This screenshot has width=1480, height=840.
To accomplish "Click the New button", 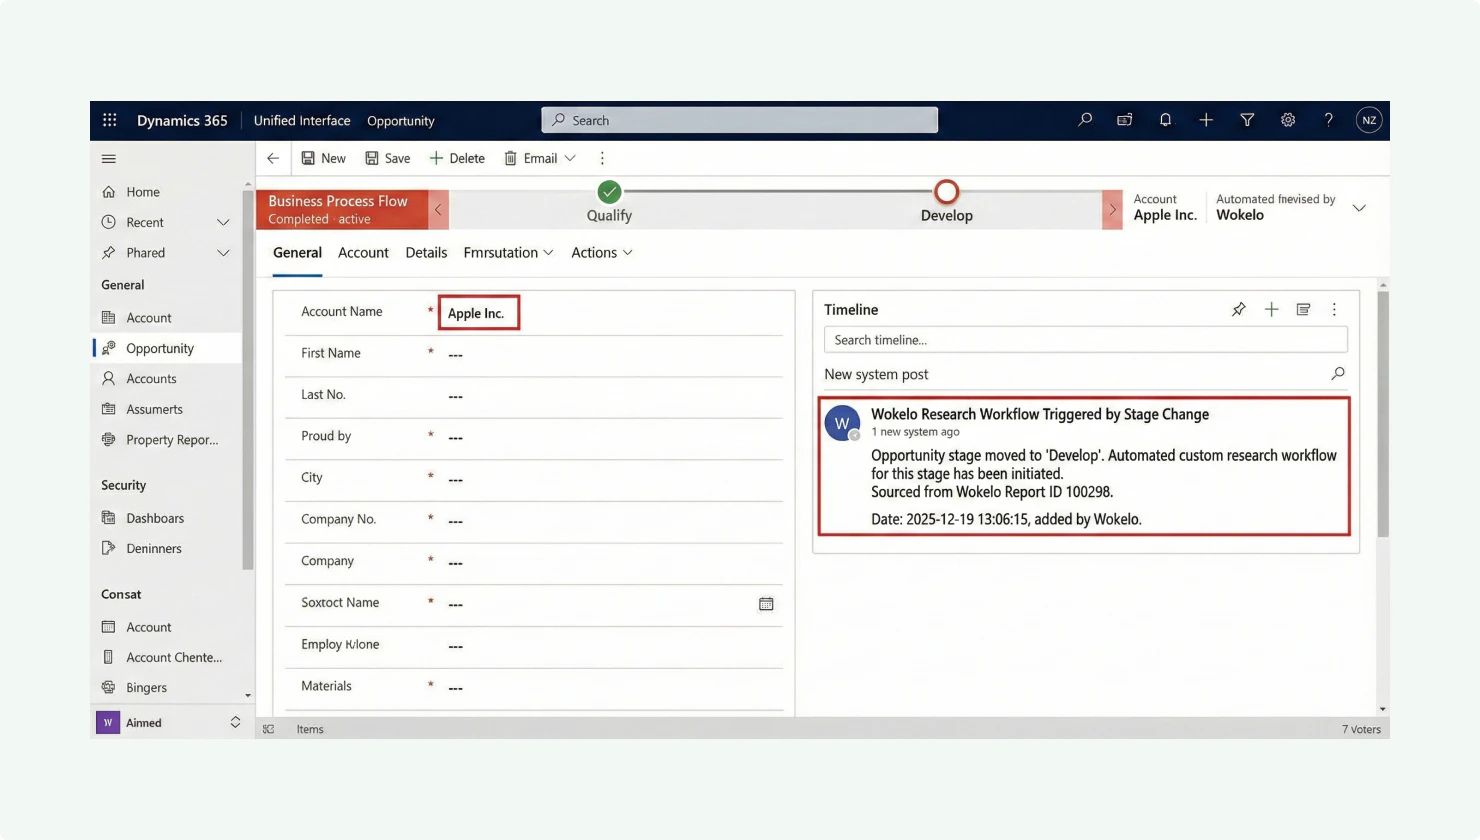I will click(324, 158).
